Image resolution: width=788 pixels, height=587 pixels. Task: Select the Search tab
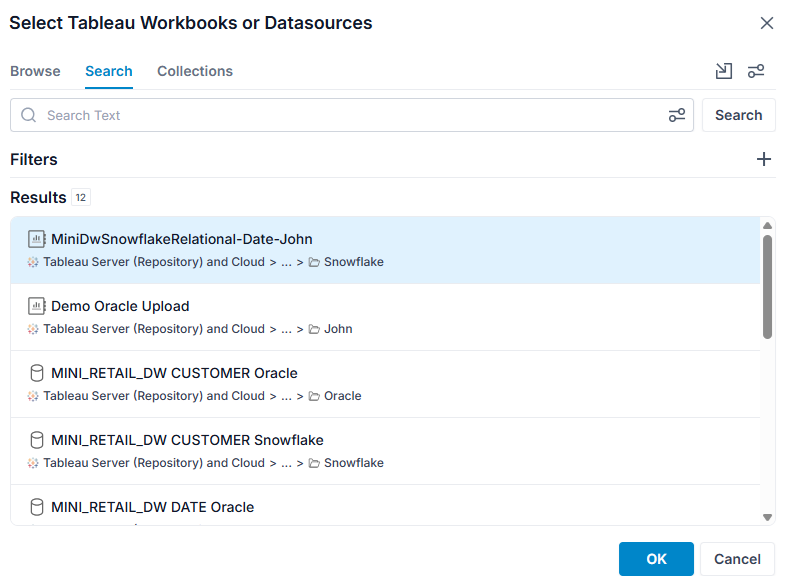click(109, 71)
